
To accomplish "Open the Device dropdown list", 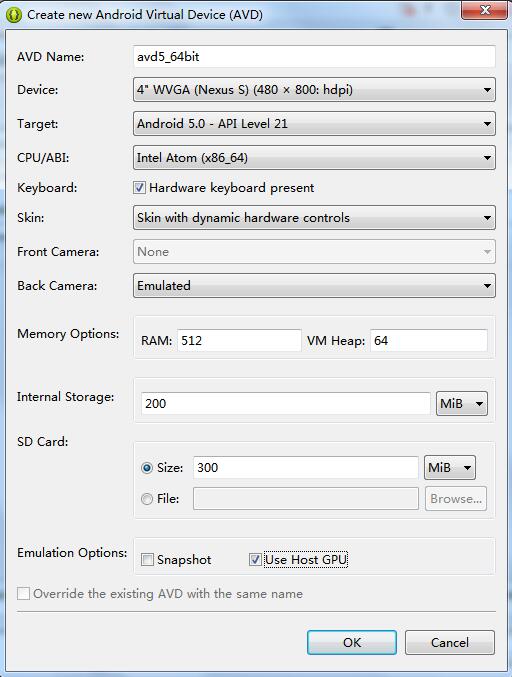I will pyautogui.click(x=314, y=90).
